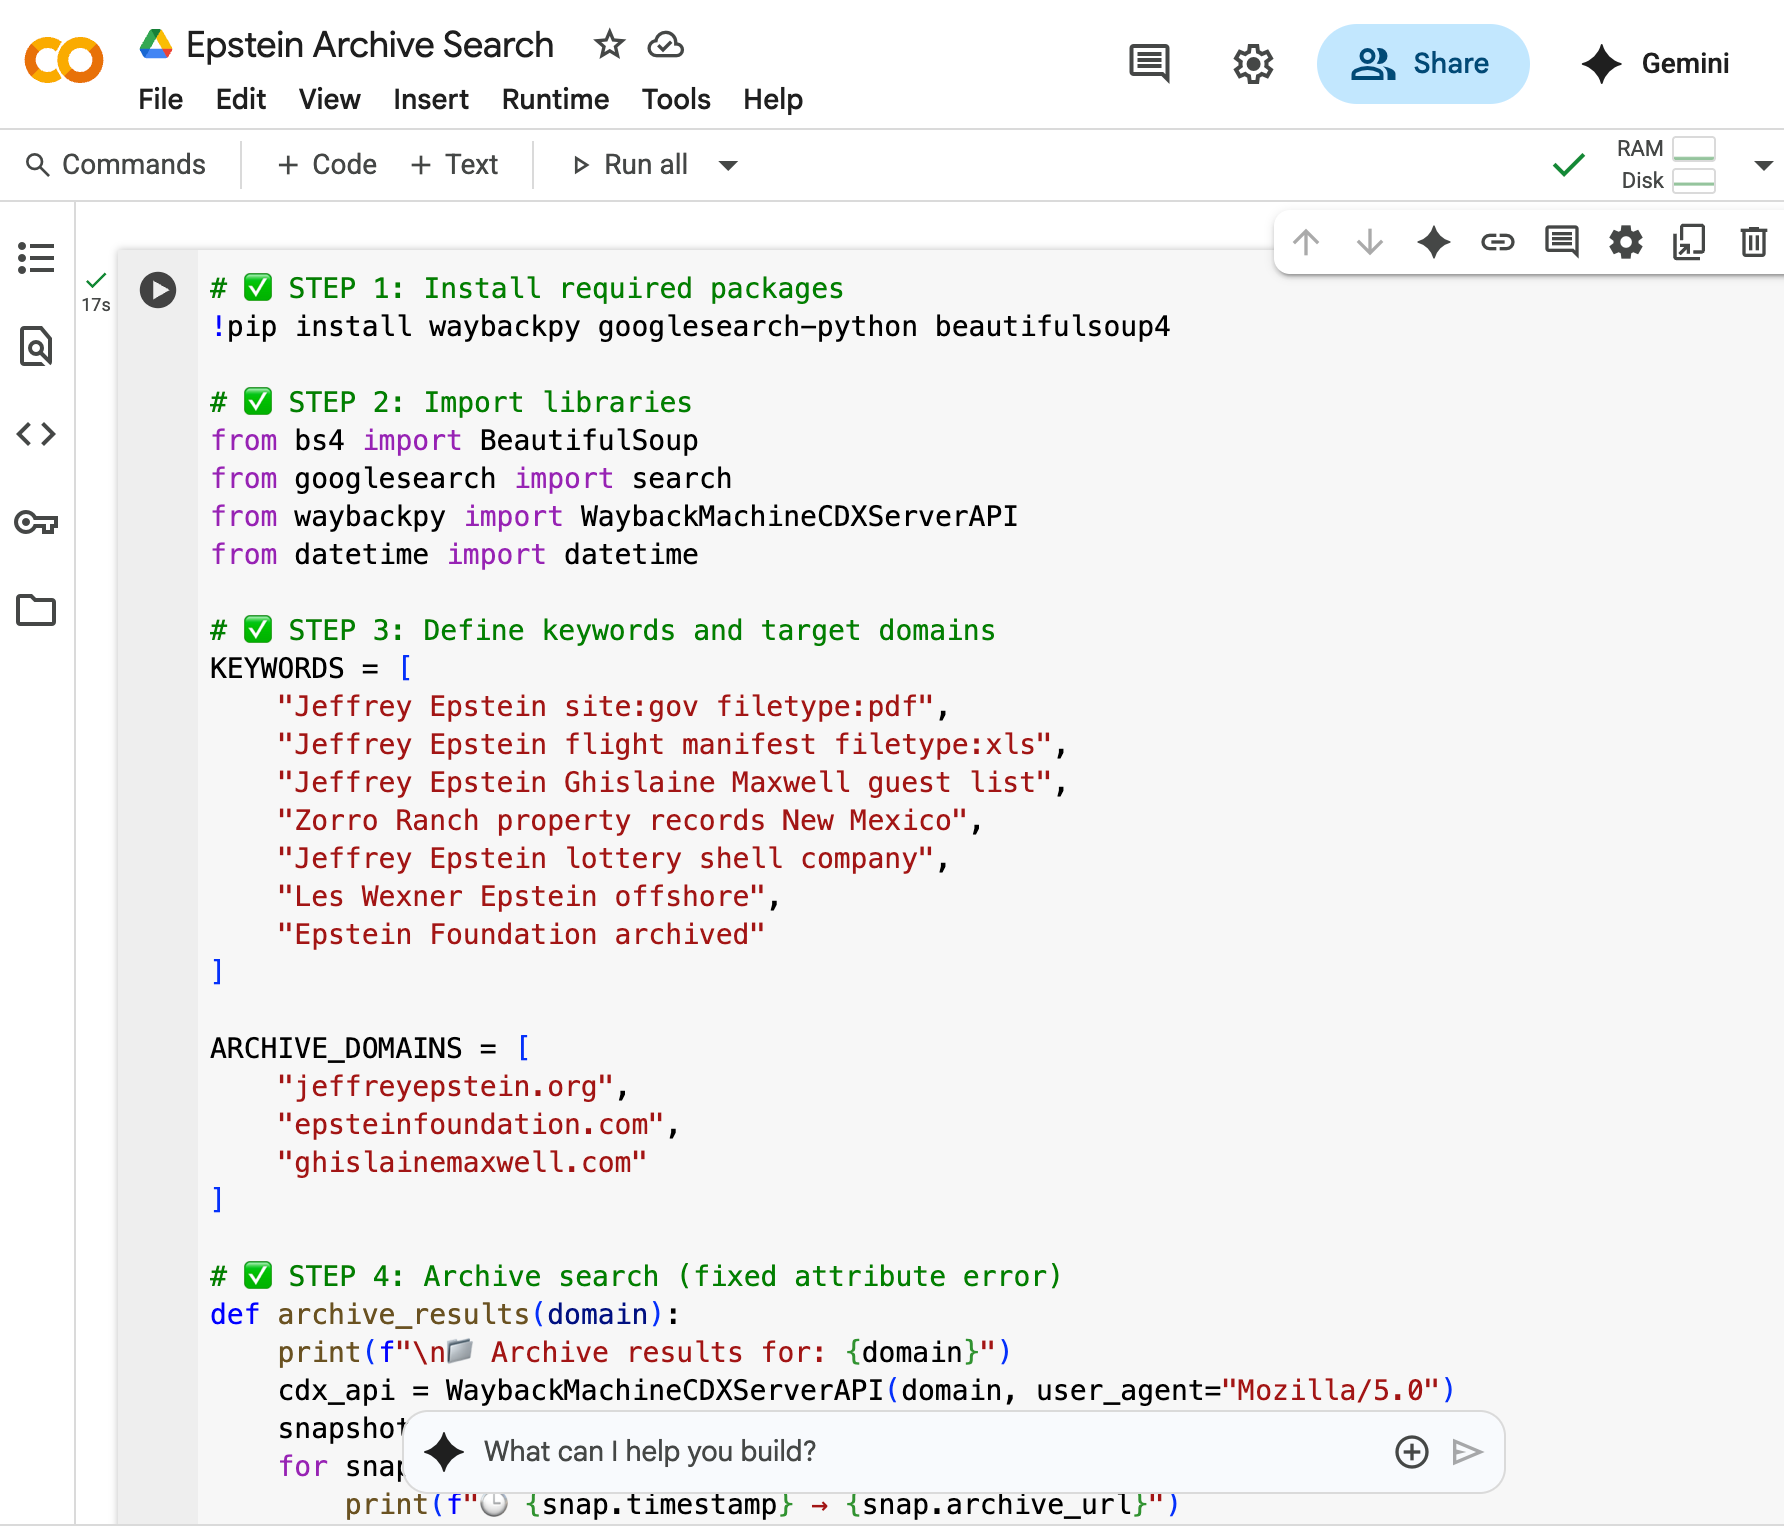This screenshot has width=1784, height=1528.
Task: Click the Google Drive icon beside title
Action: point(155,44)
